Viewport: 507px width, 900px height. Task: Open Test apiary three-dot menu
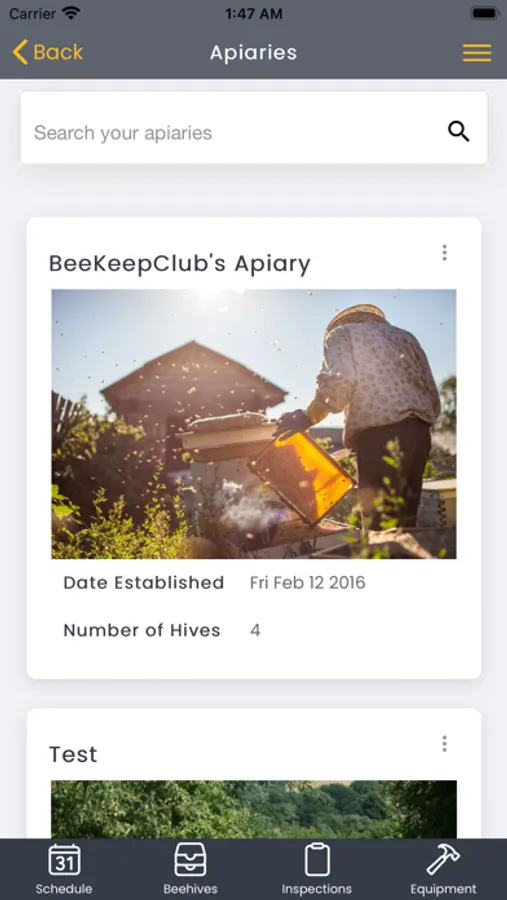444,744
